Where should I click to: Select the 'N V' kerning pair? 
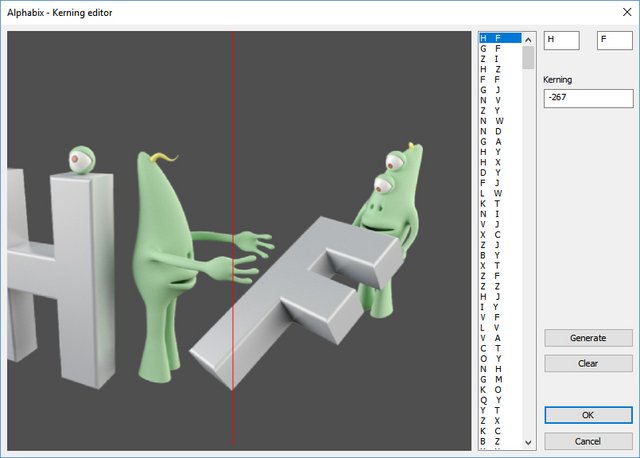point(500,100)
